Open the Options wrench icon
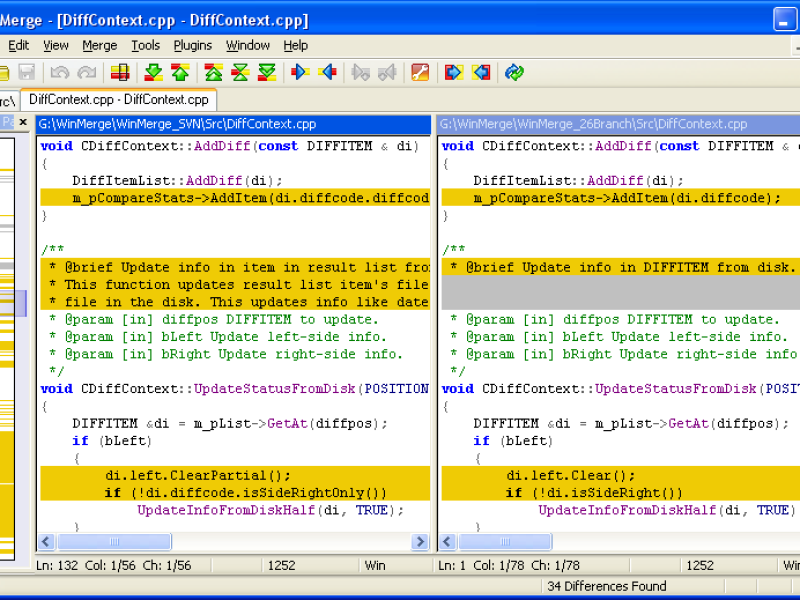The height and width of the screenshot is (600, 800). pos(420,72)
